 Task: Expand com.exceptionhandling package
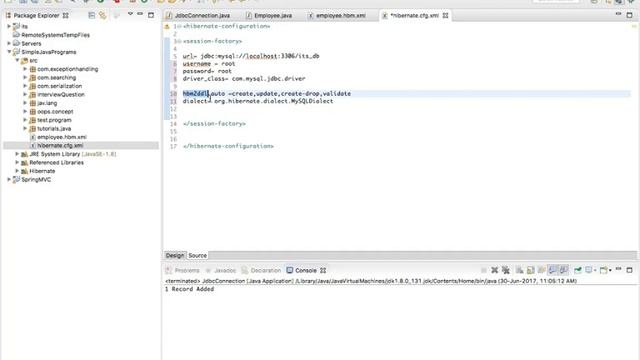25,69
